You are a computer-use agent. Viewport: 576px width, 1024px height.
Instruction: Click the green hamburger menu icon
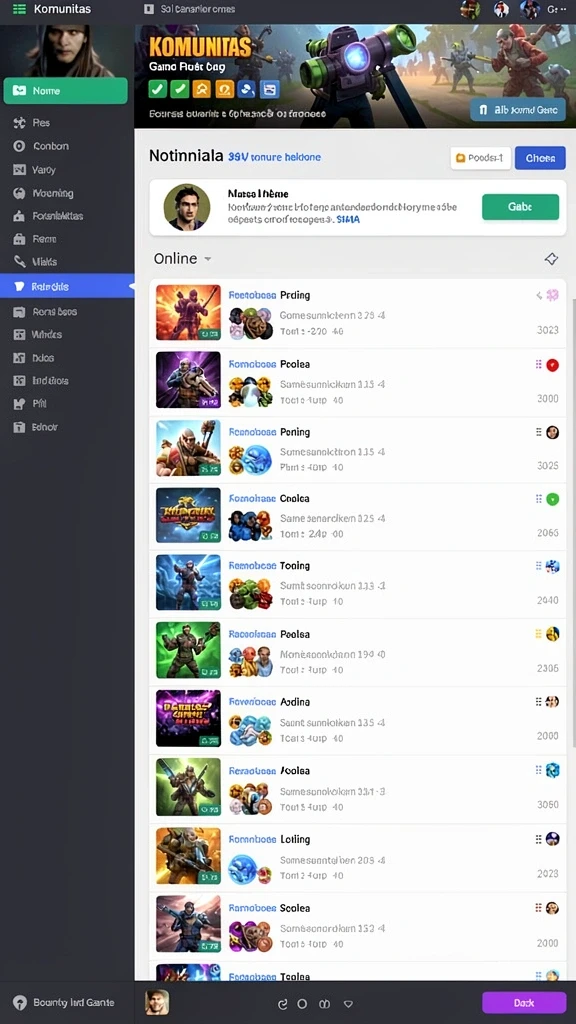click(20, 9)
